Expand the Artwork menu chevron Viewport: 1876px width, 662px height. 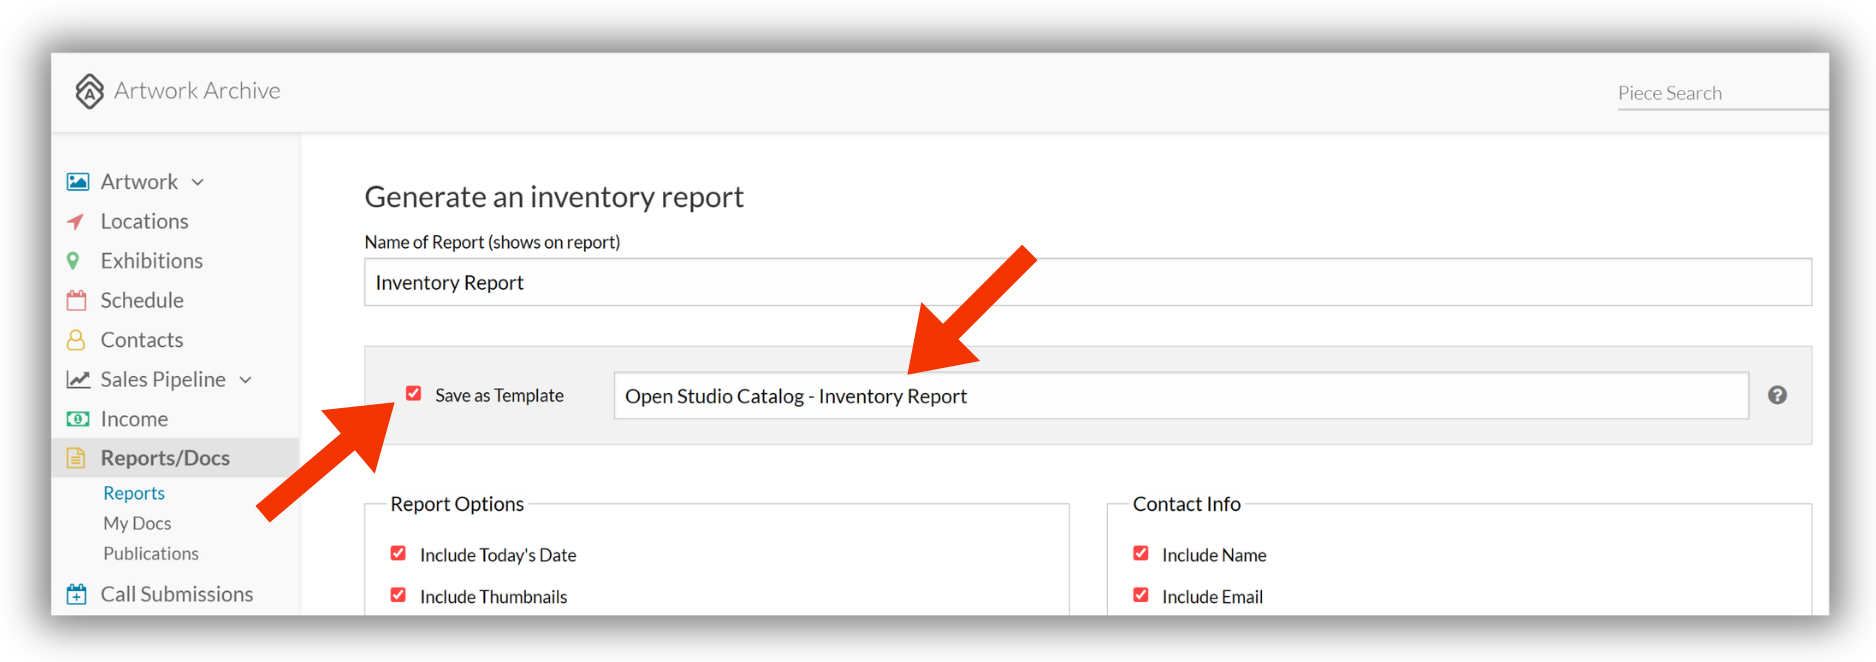click(198, 182)
